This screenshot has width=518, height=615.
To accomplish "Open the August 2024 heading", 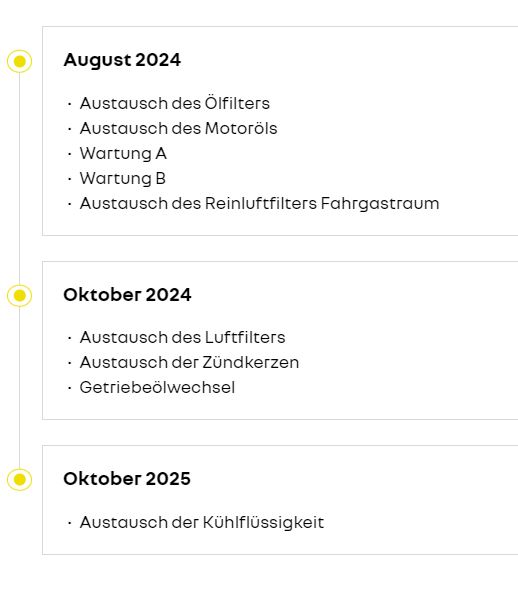I will 122,60.
